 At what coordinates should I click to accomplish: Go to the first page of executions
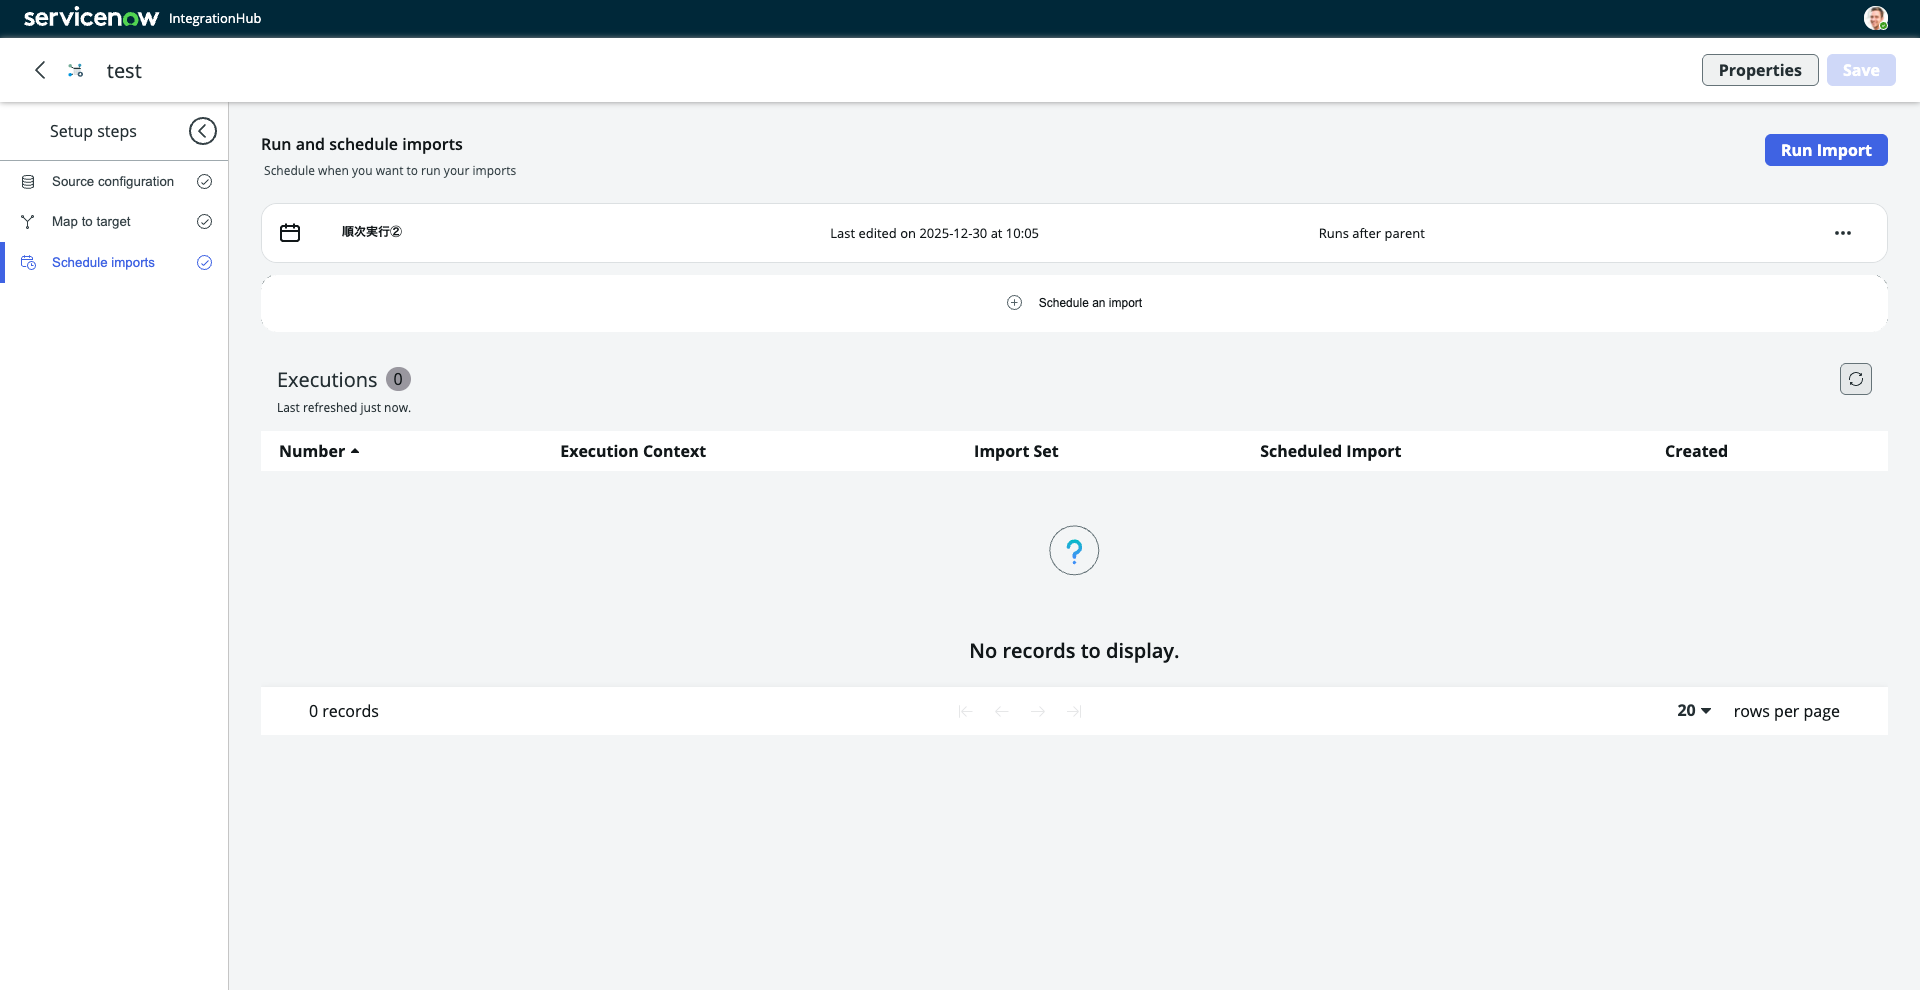965,711
